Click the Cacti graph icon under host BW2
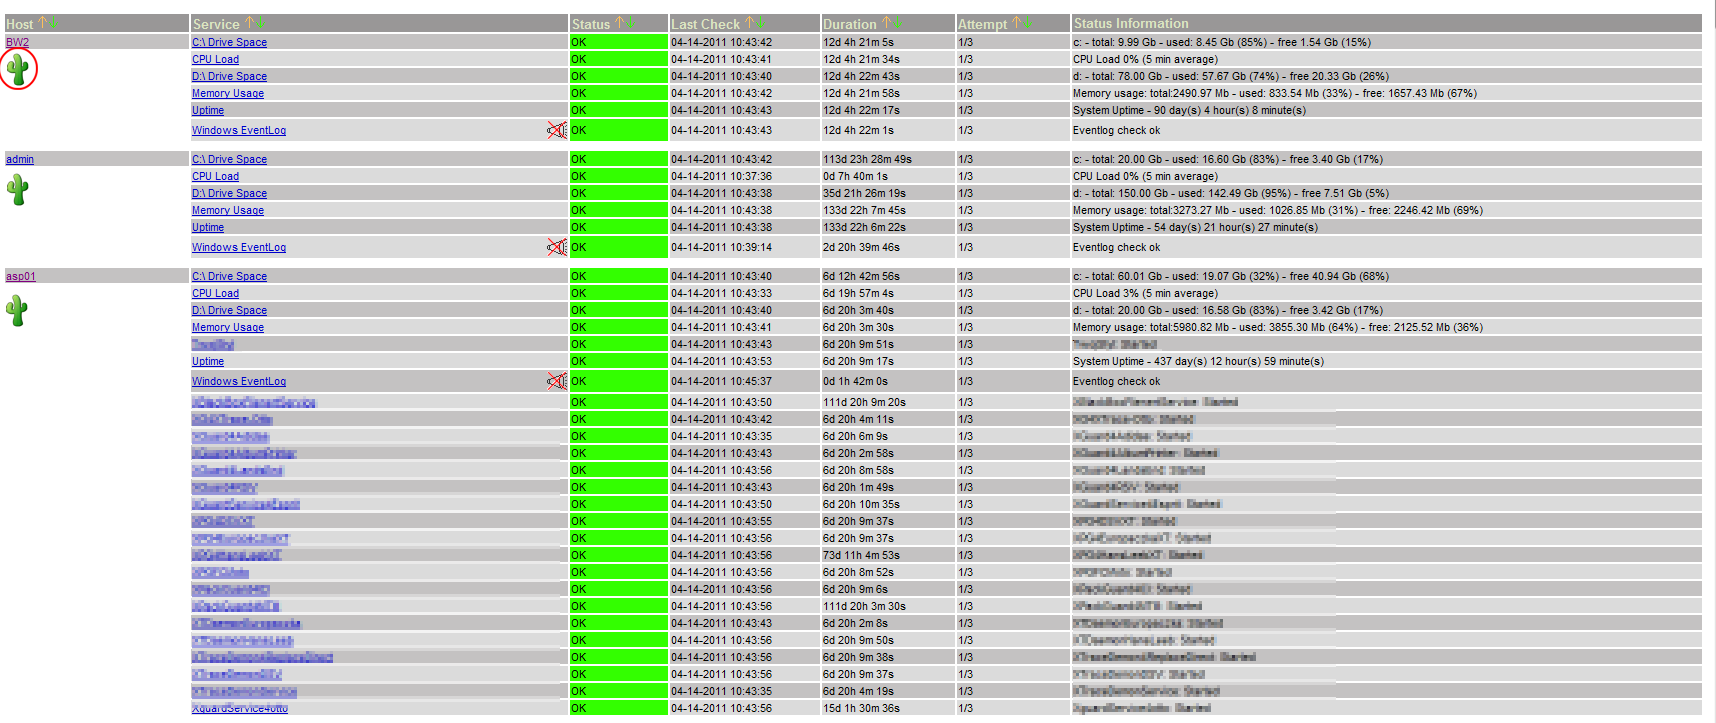 point(18,69)
